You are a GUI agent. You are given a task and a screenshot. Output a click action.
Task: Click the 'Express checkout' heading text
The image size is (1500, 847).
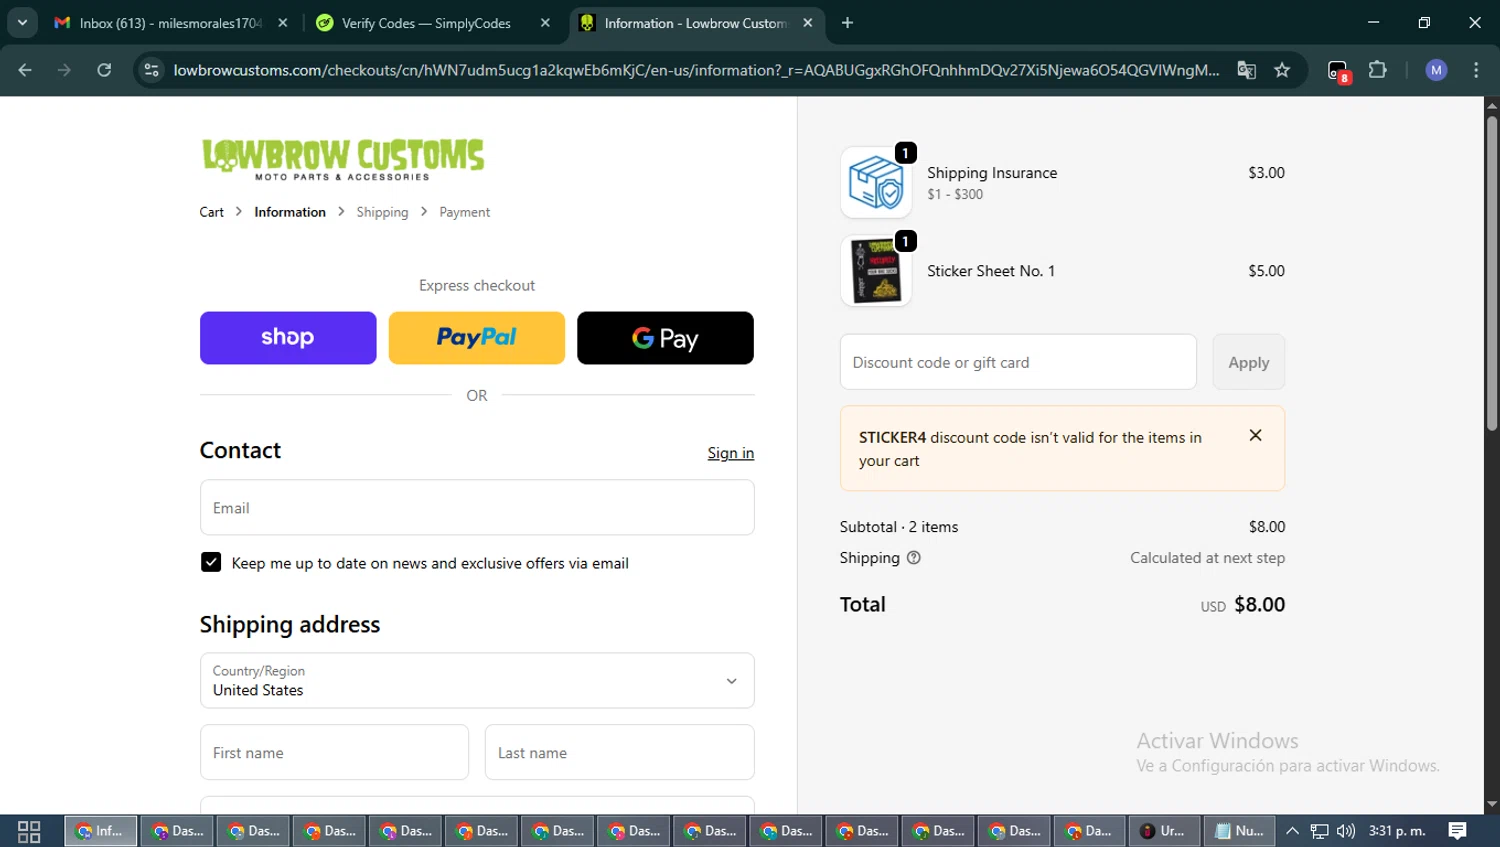[x=477, y=285]
